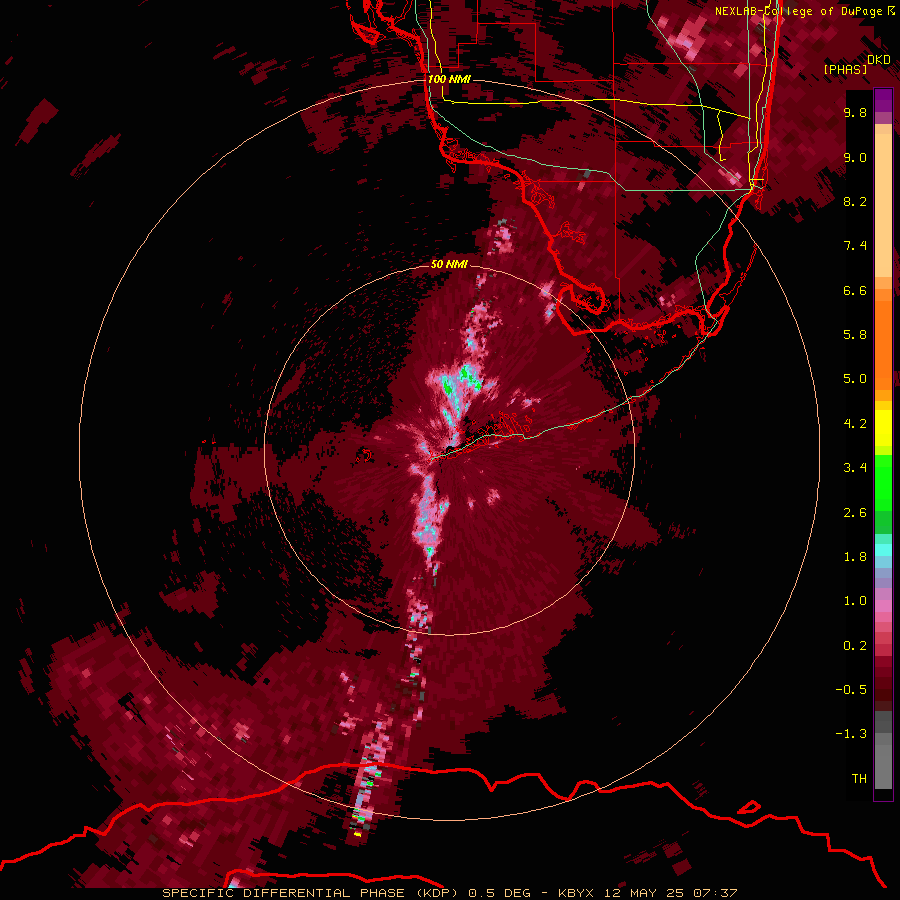Image resolution: width=900 pixels, height=900 pixels.
Task: Click the -0.5 value on the color scale
Action: (x=851, y=690)
